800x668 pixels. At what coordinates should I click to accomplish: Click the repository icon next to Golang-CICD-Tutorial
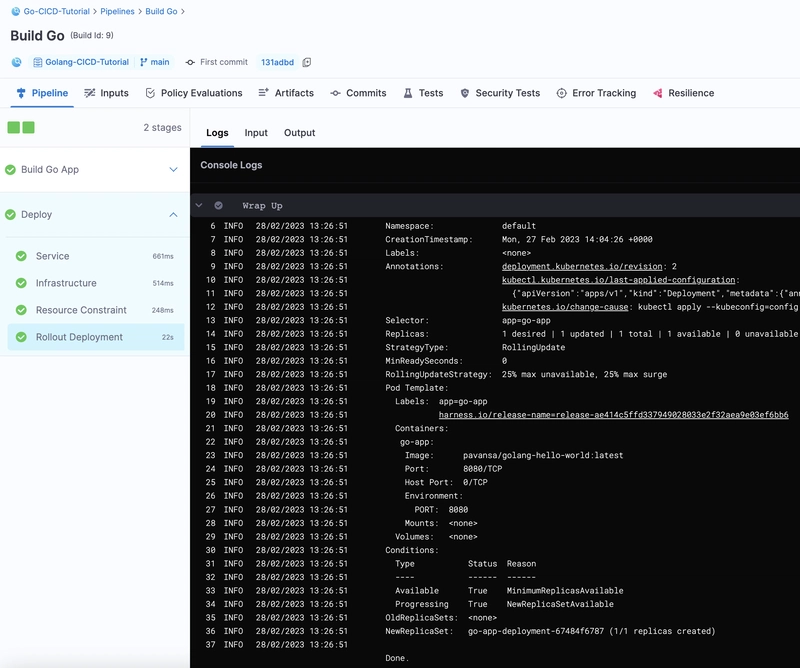(x=38, y=62)
